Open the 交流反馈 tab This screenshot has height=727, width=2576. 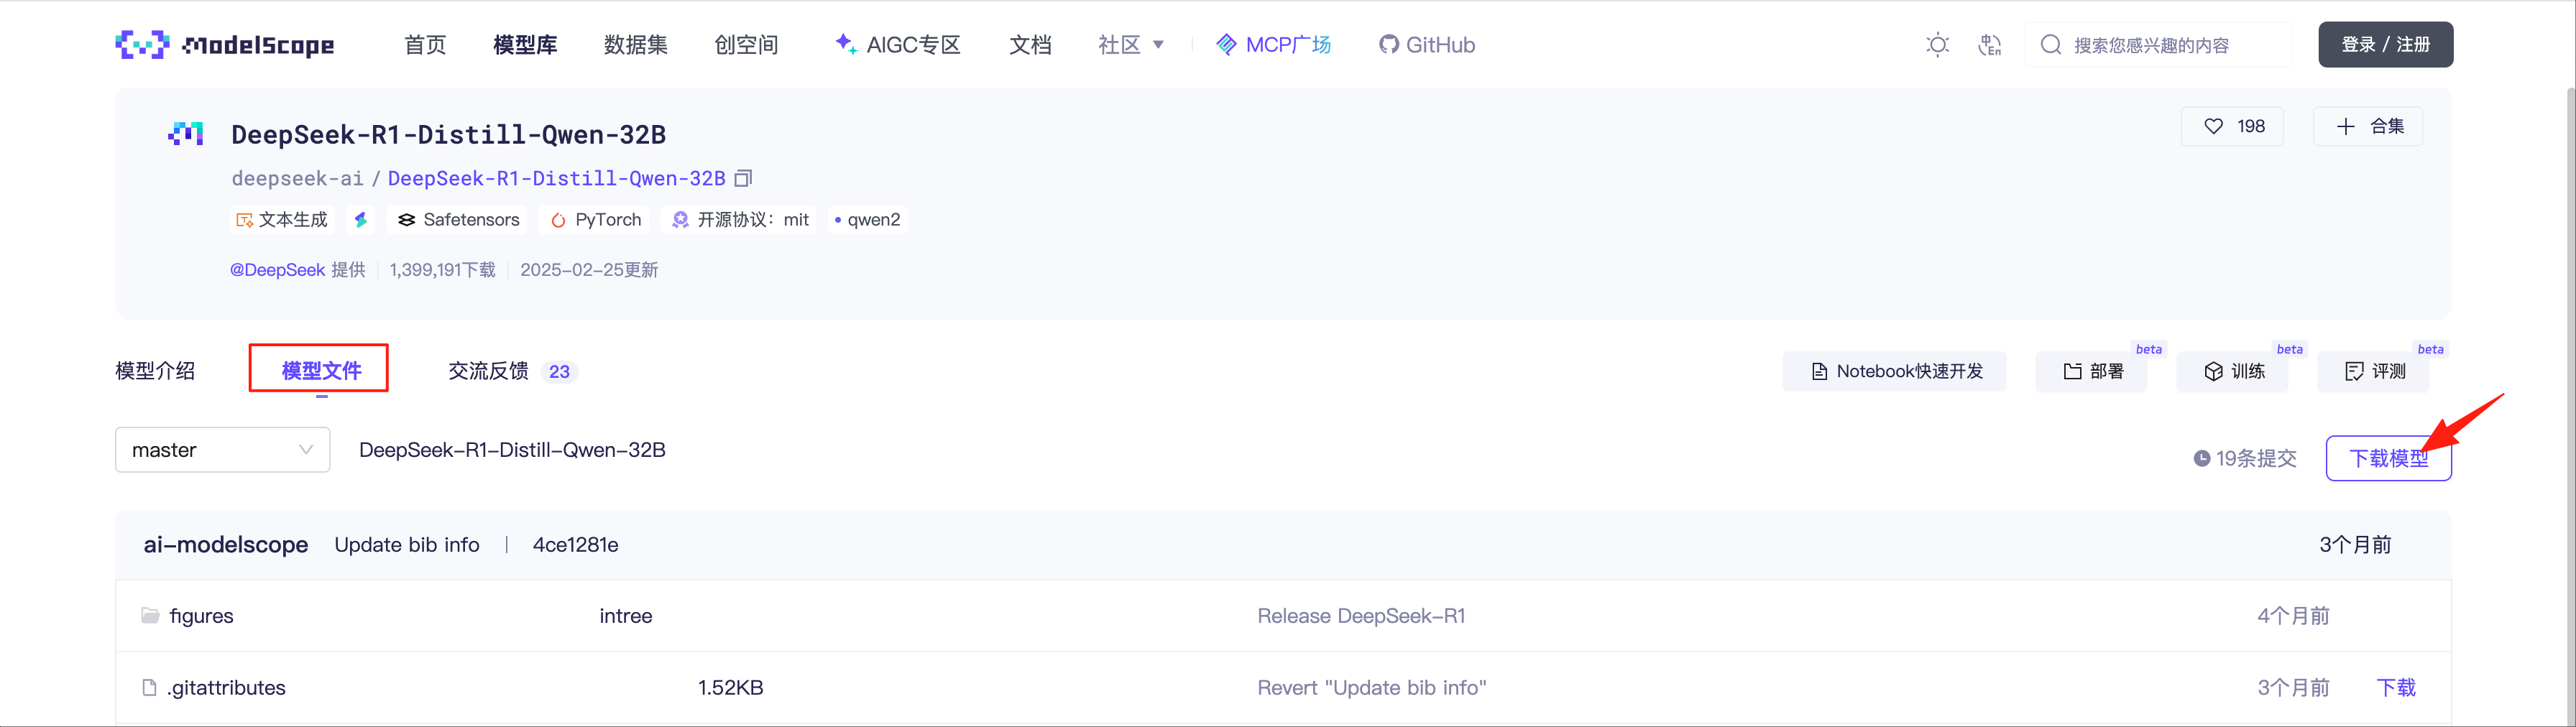(489, 371)
